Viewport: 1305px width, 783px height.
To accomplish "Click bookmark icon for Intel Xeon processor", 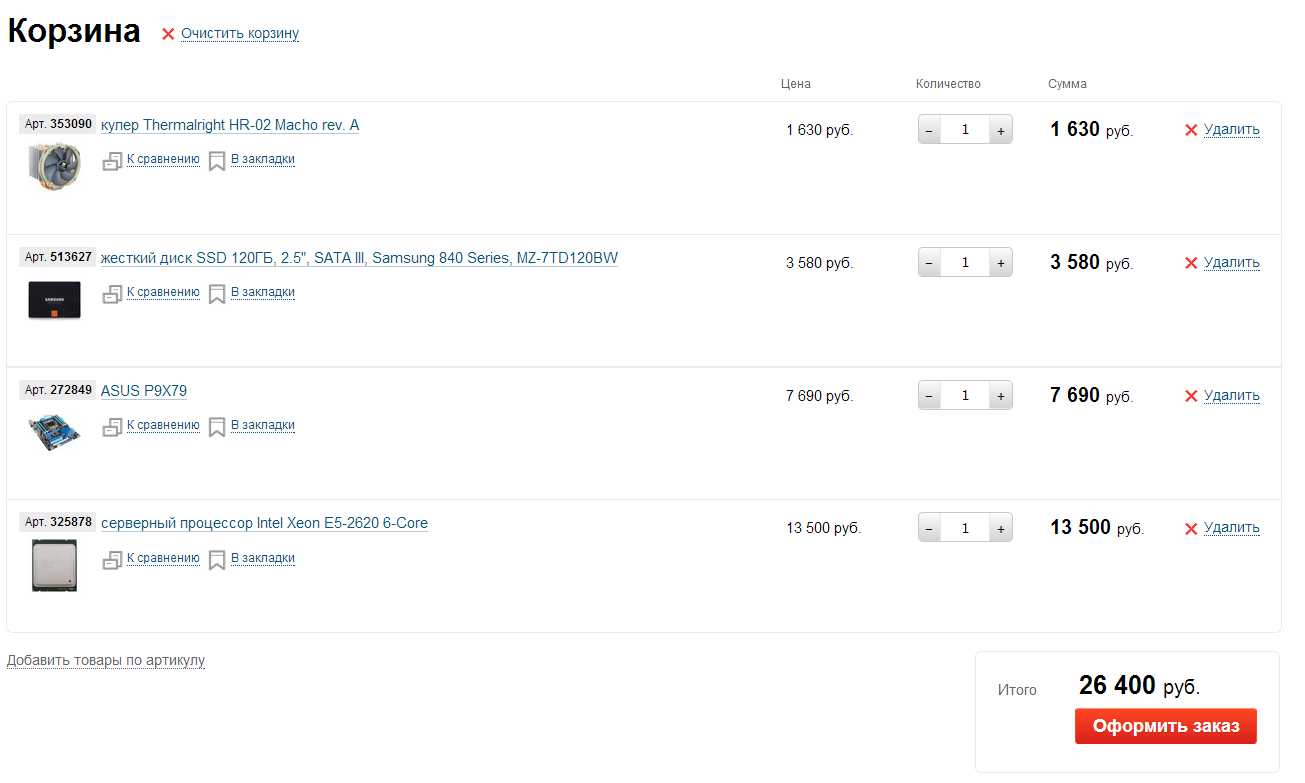I will click(217, 559).
